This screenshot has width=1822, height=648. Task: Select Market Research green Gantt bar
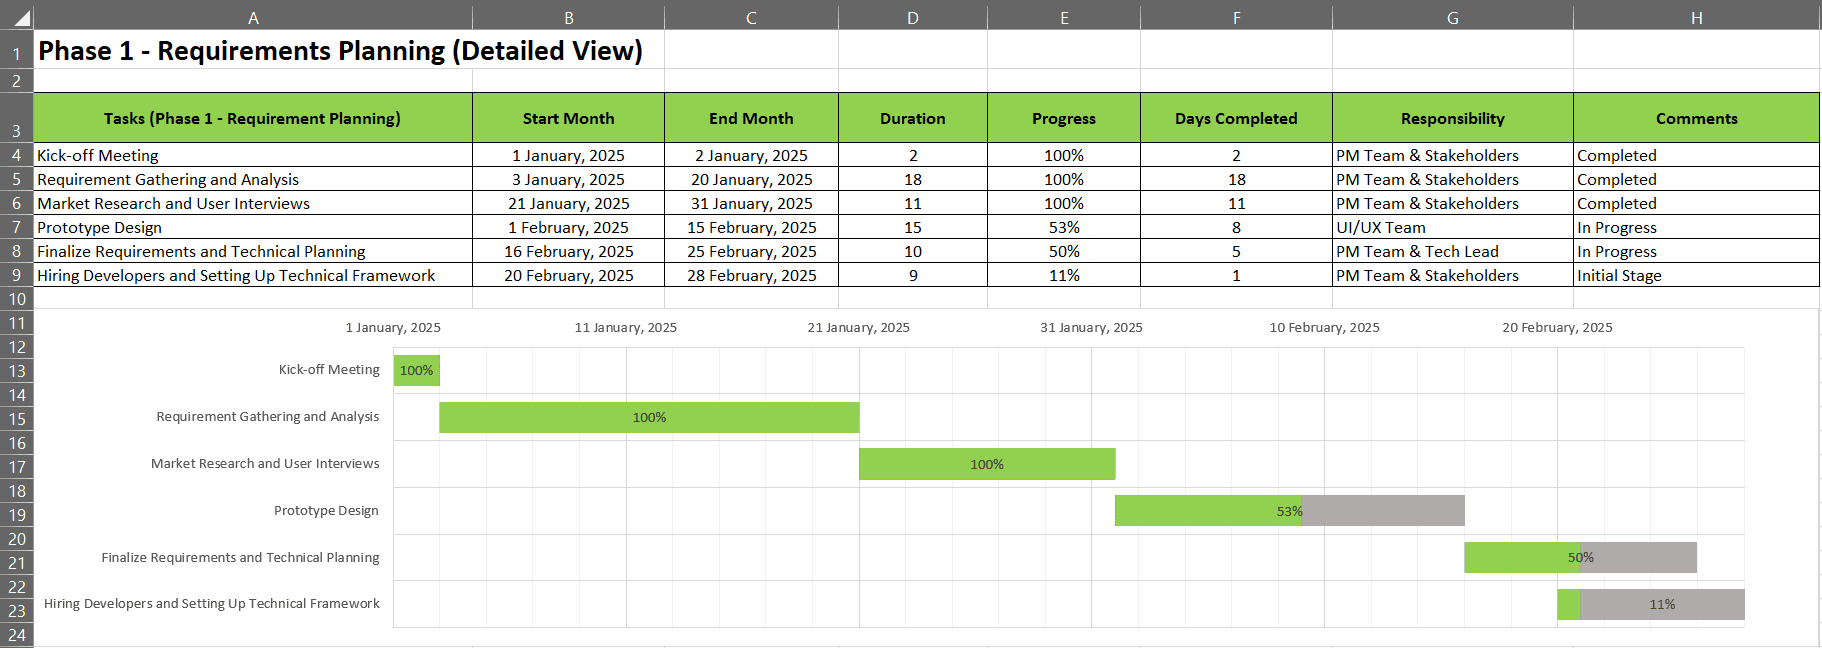(987, 464)
